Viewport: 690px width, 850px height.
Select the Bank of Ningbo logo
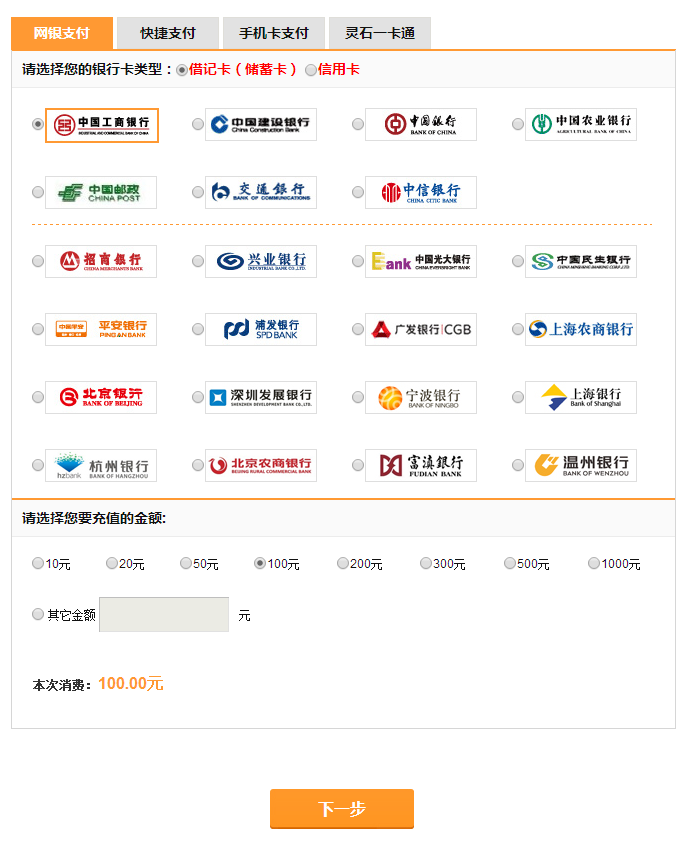pyautogui.click(x=421, y=397)
